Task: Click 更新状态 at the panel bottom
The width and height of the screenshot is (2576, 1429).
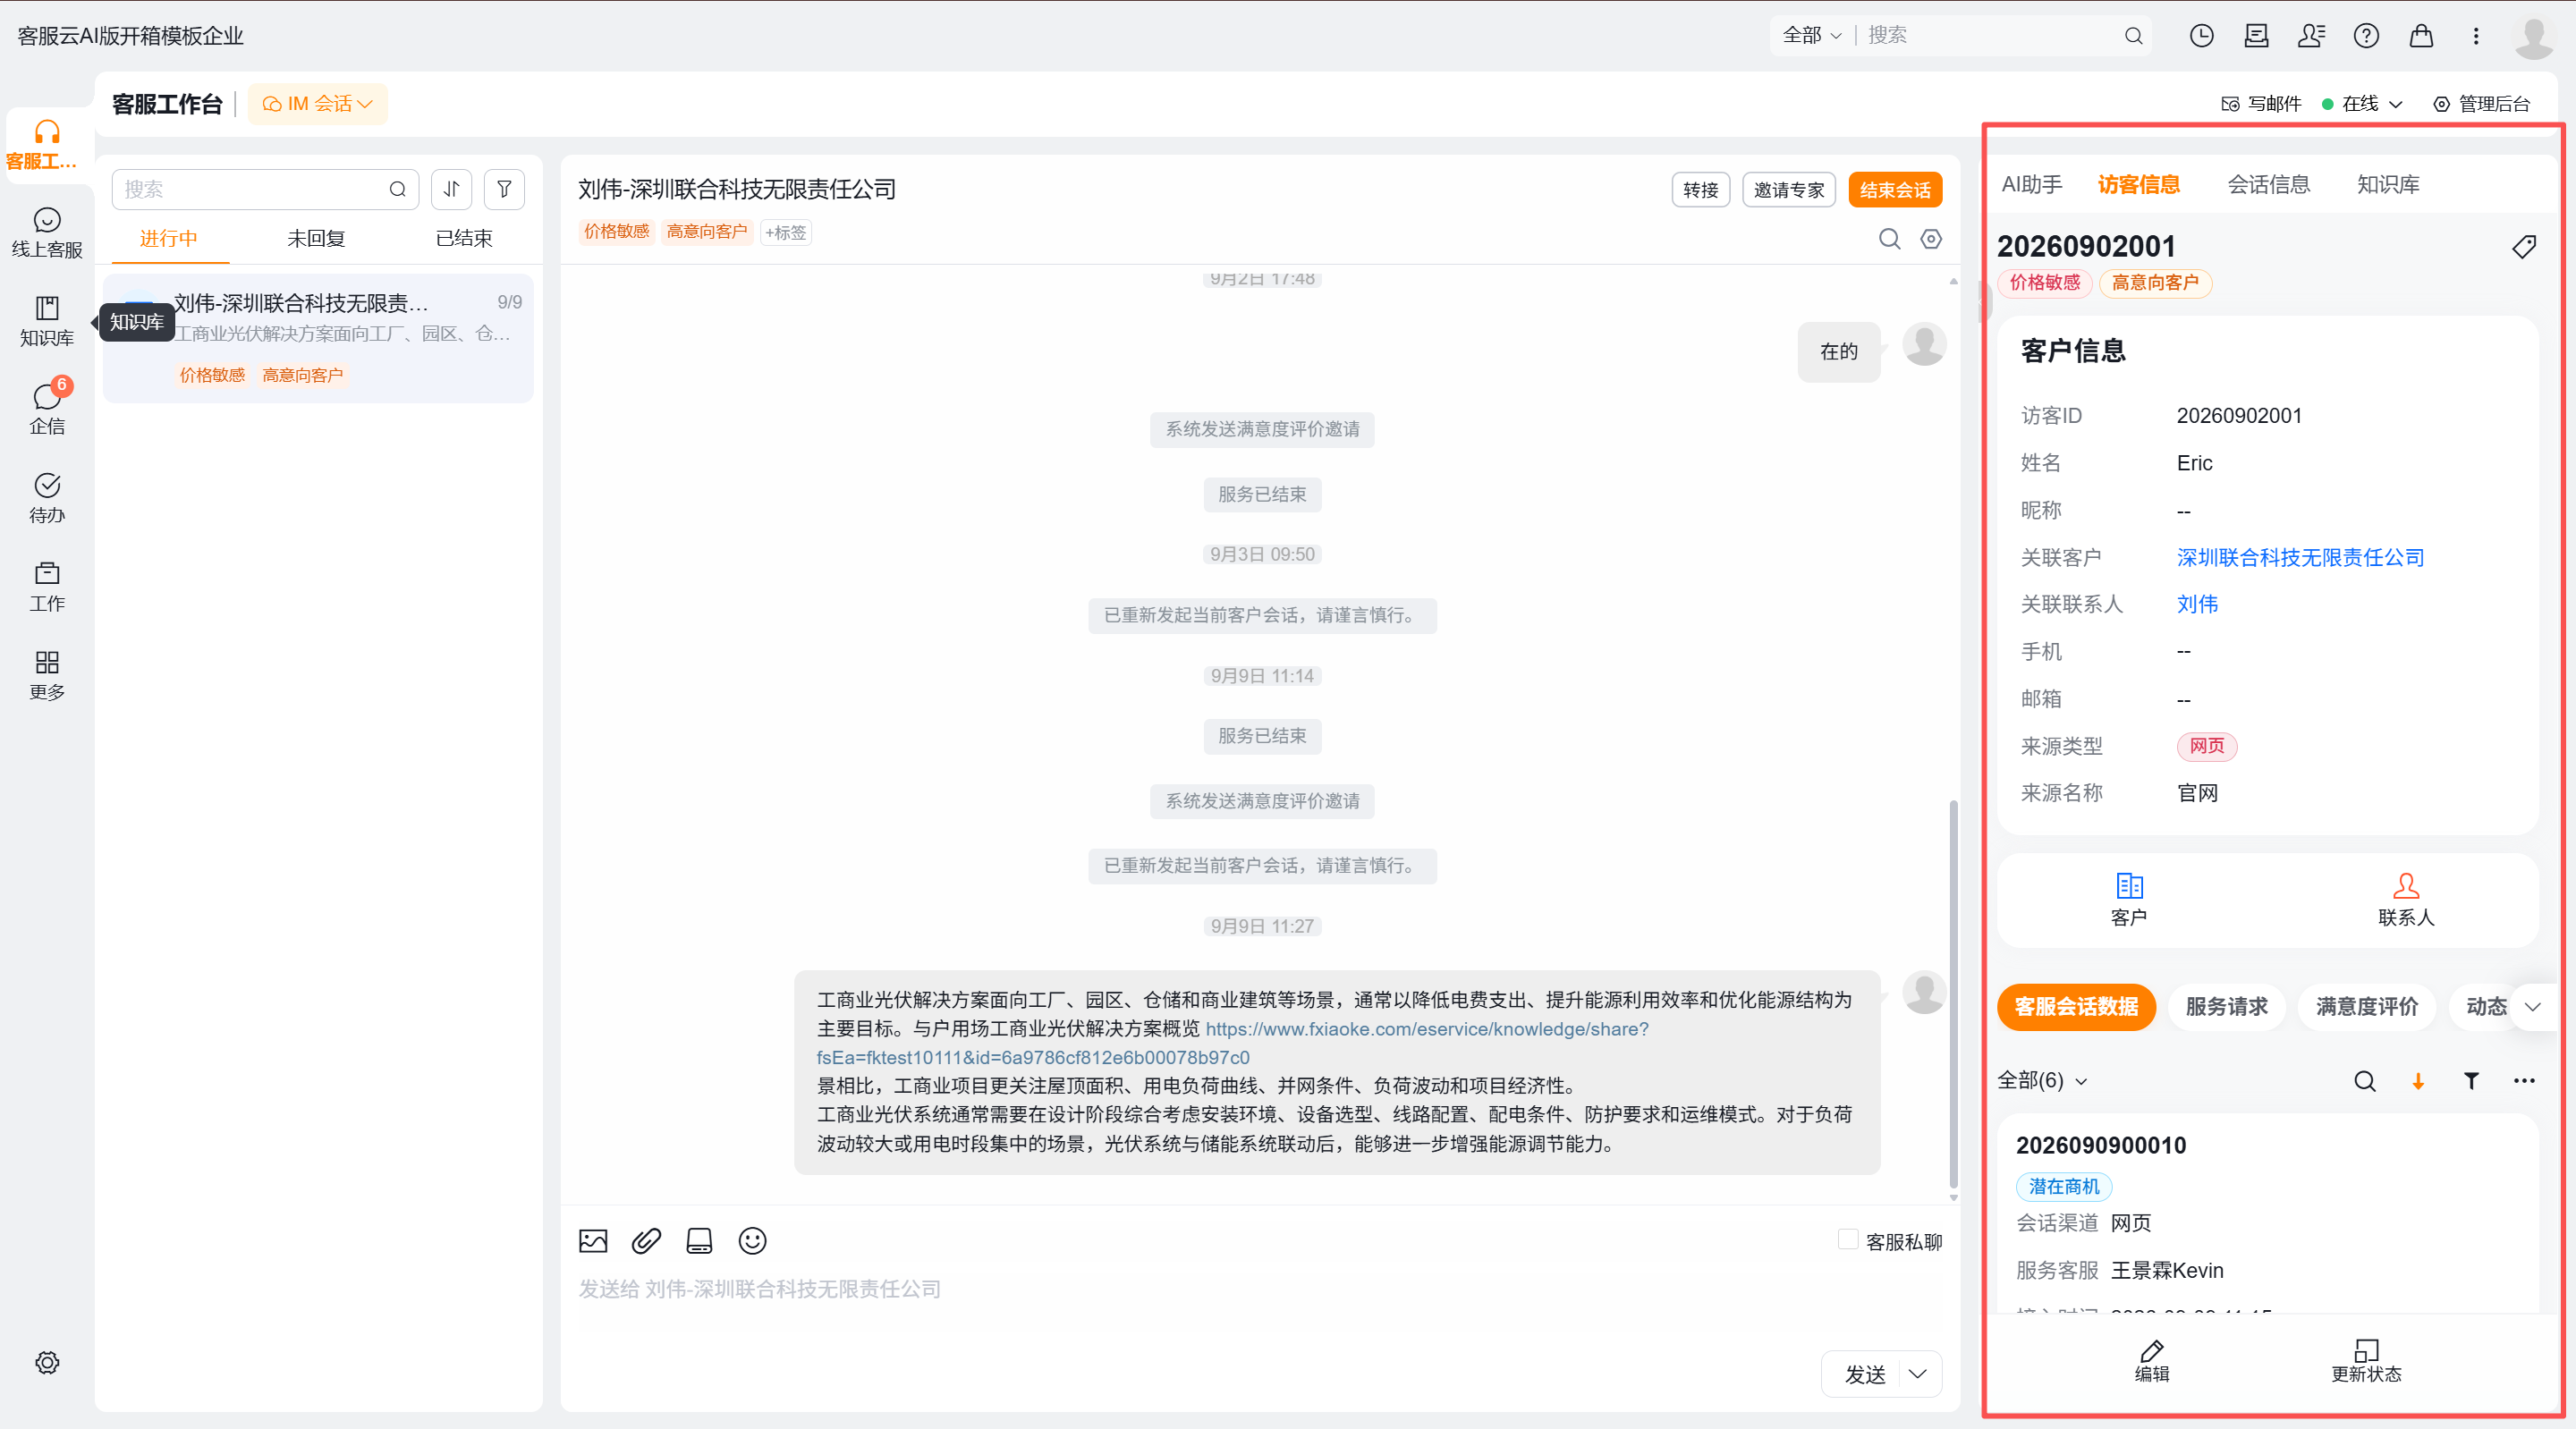Action: (2366, 1361)
